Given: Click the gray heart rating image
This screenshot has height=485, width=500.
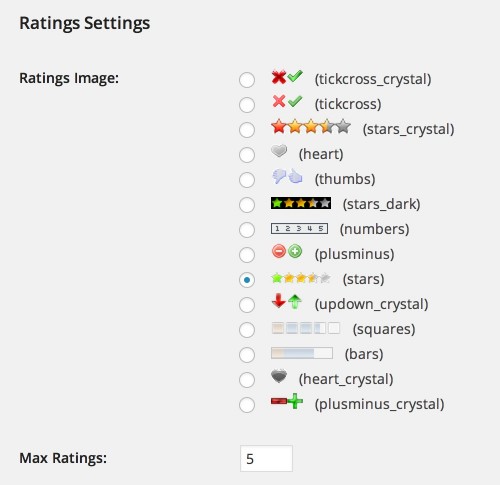Looking at the screenshot, I should pos(279,151).
